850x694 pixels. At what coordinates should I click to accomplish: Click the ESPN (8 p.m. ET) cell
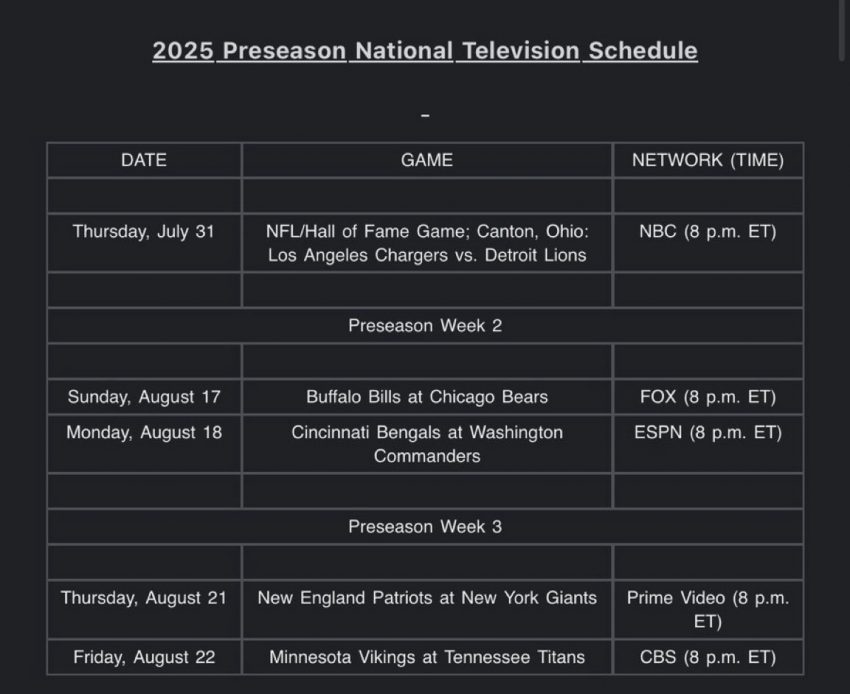point(708,433)
